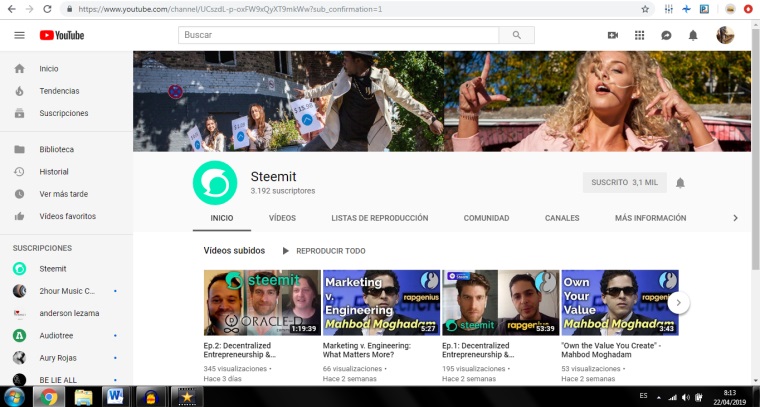Open Audiotree subscription
Image resolution: width=760 pixels, height=407 pixels.
click(x=66, y=336)
